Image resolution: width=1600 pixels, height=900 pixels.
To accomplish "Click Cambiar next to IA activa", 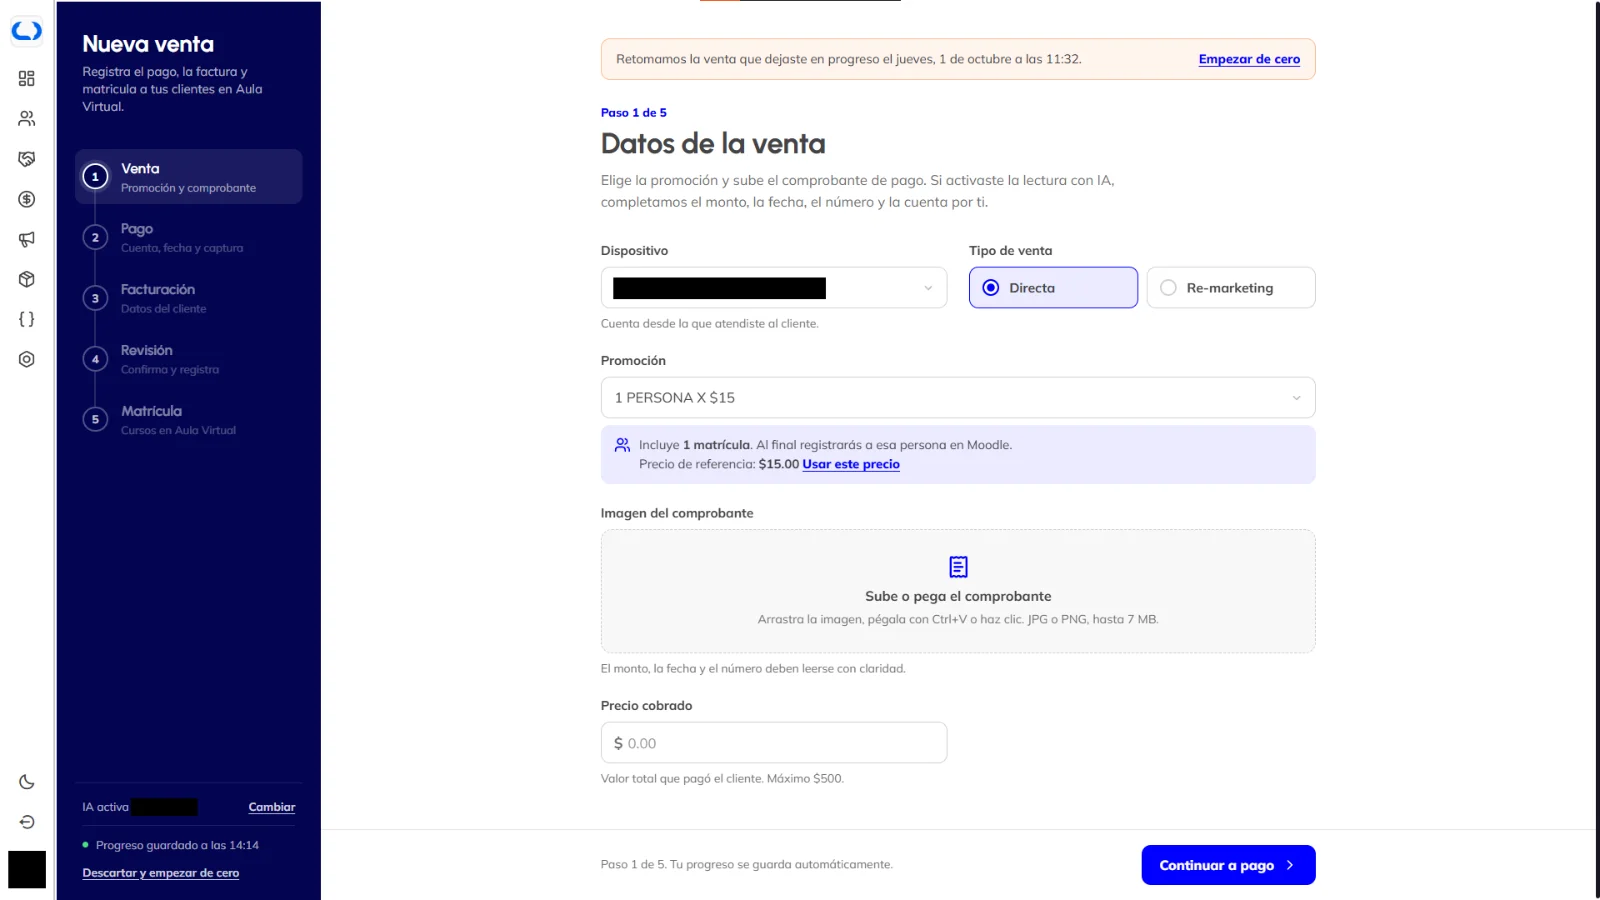I will pyautogui.click(x=272, y=807).
